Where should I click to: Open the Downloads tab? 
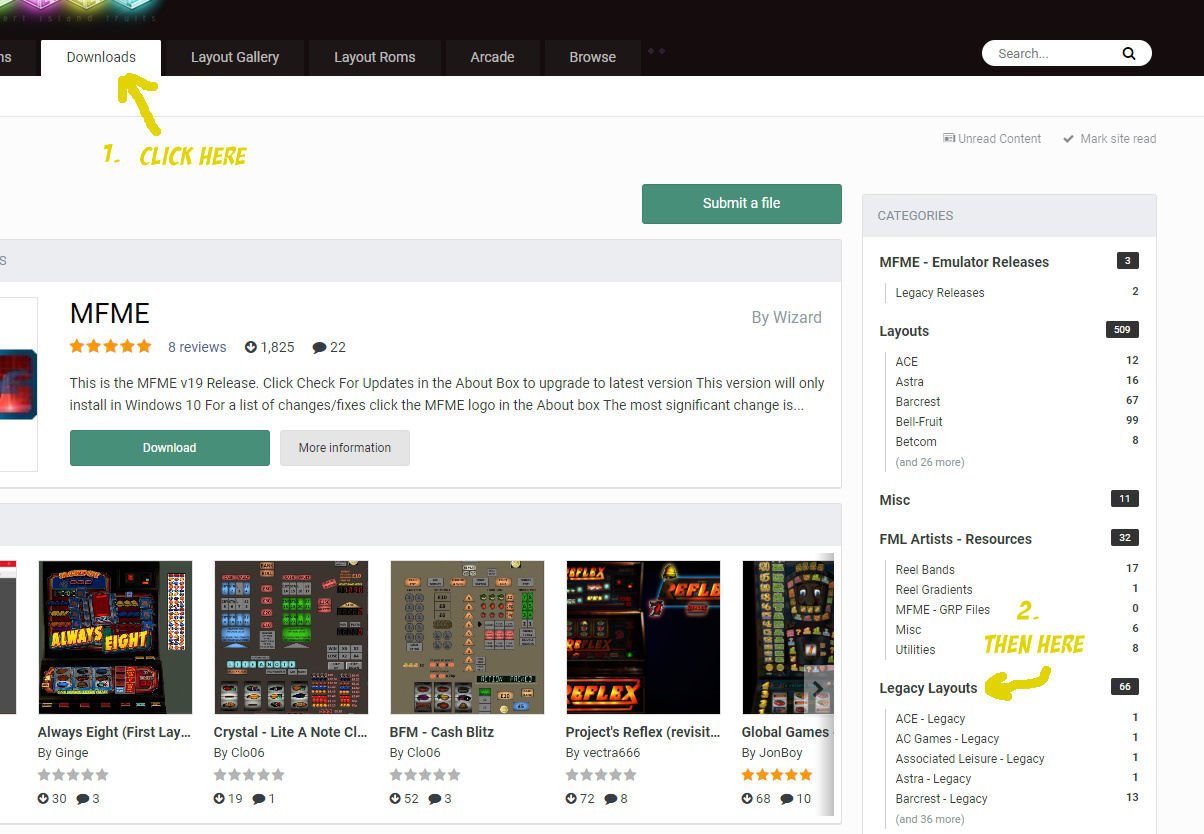point(101,57)
